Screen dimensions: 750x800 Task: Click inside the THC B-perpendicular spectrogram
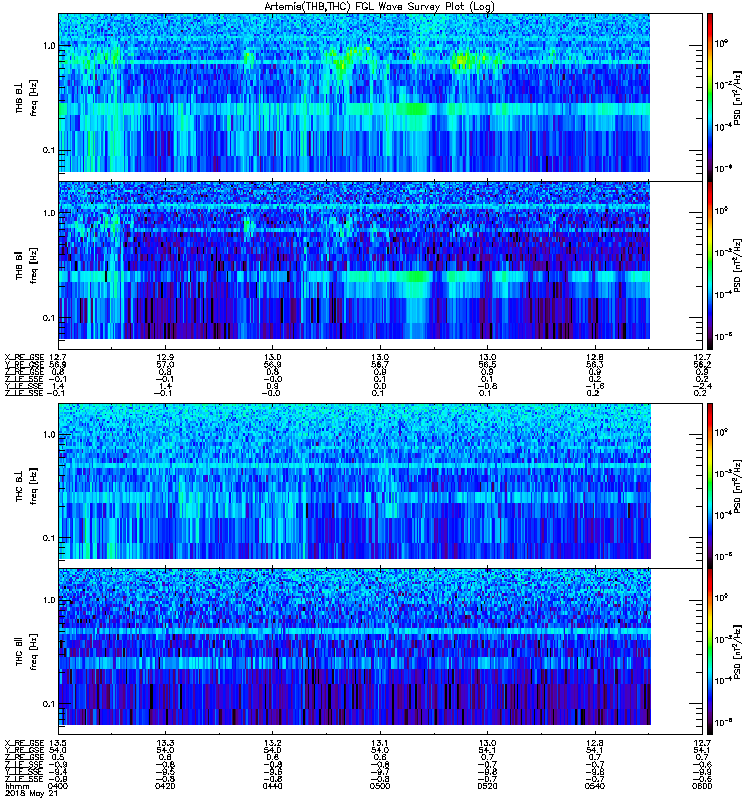[354, 481]
